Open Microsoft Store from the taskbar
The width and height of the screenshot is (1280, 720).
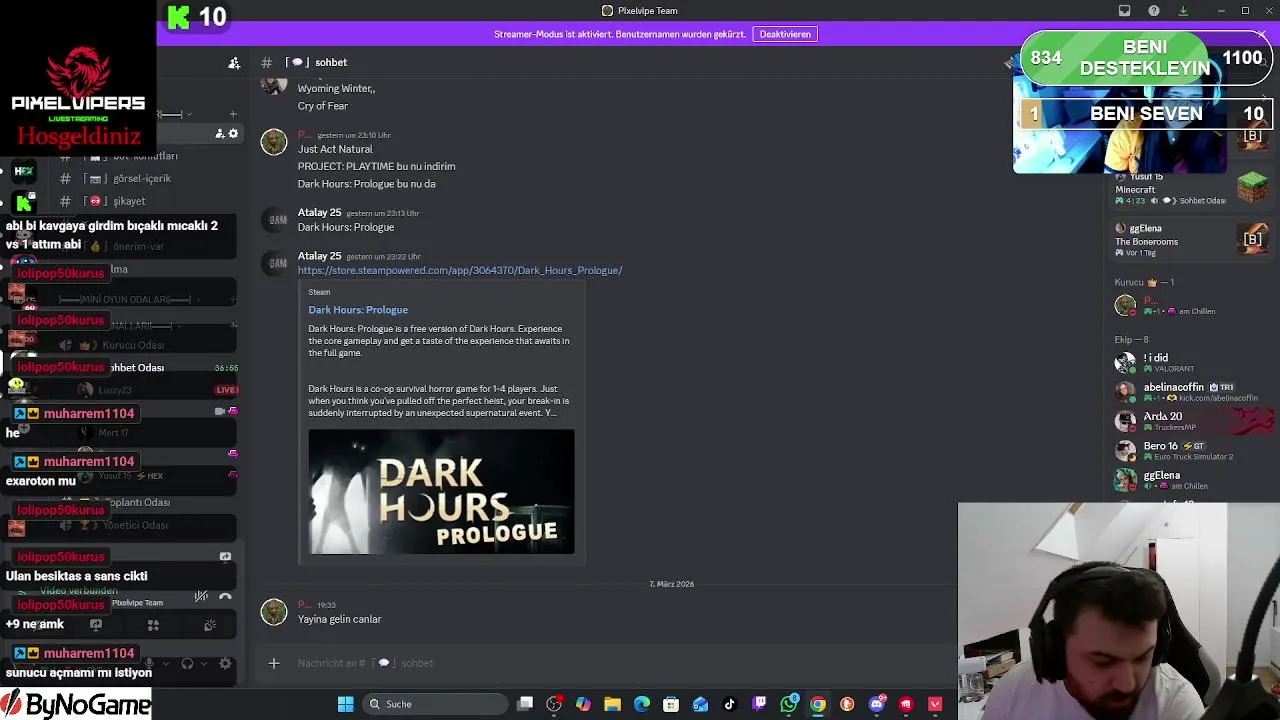tap(671, 704)
